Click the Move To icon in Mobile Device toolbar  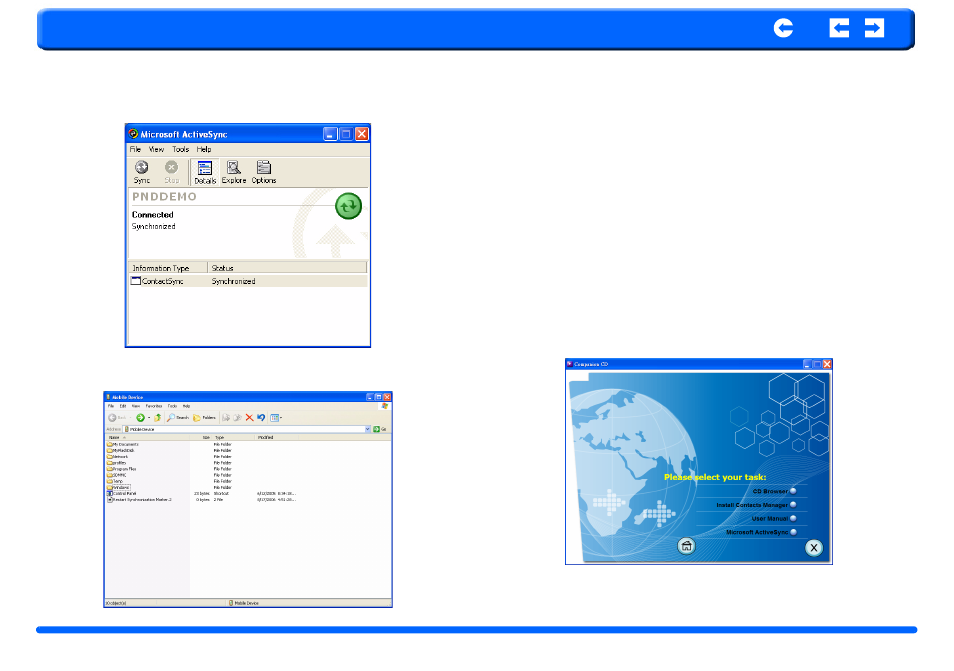pos(226,418)
